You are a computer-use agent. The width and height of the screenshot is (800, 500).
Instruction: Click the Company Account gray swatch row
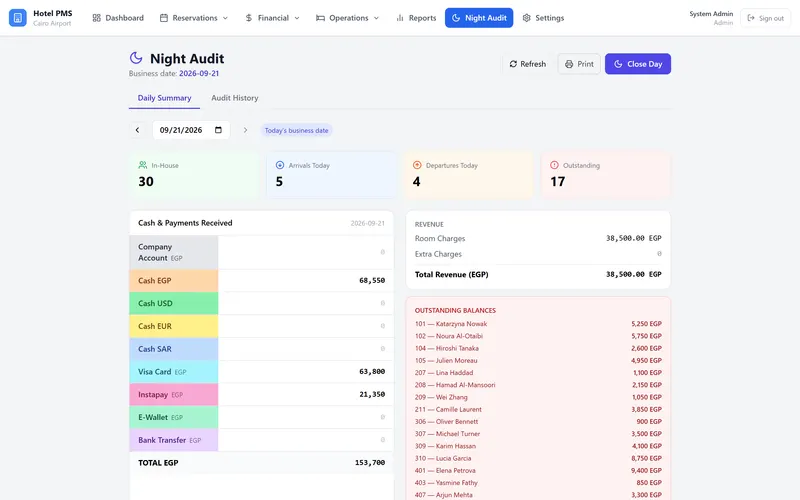[x=173, y=252]
